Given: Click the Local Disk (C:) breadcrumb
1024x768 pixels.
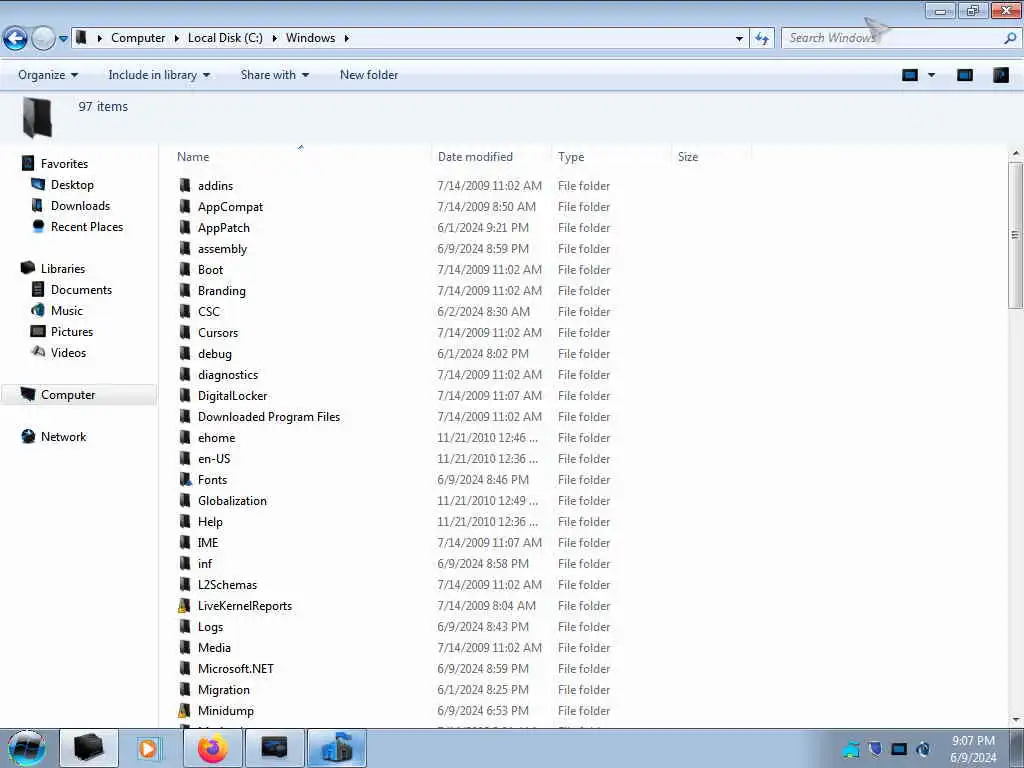Looking at the screenshot, I should coord(225,38).
